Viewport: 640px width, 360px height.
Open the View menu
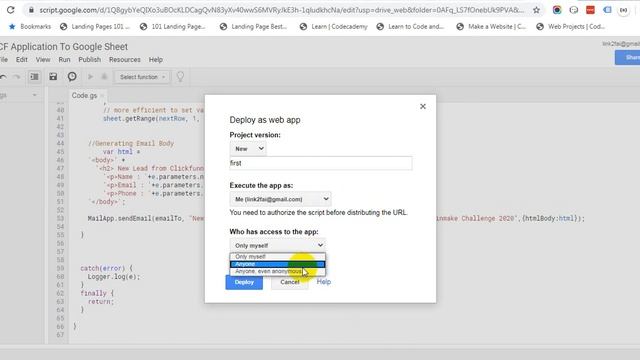[x=43, y=60]
